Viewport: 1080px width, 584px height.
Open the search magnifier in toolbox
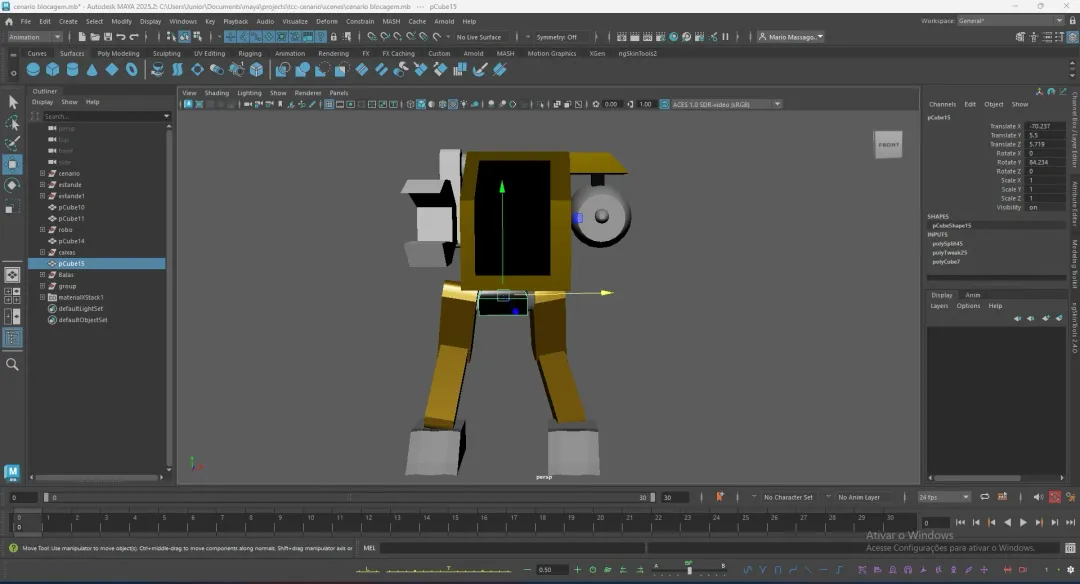(12, 364)
